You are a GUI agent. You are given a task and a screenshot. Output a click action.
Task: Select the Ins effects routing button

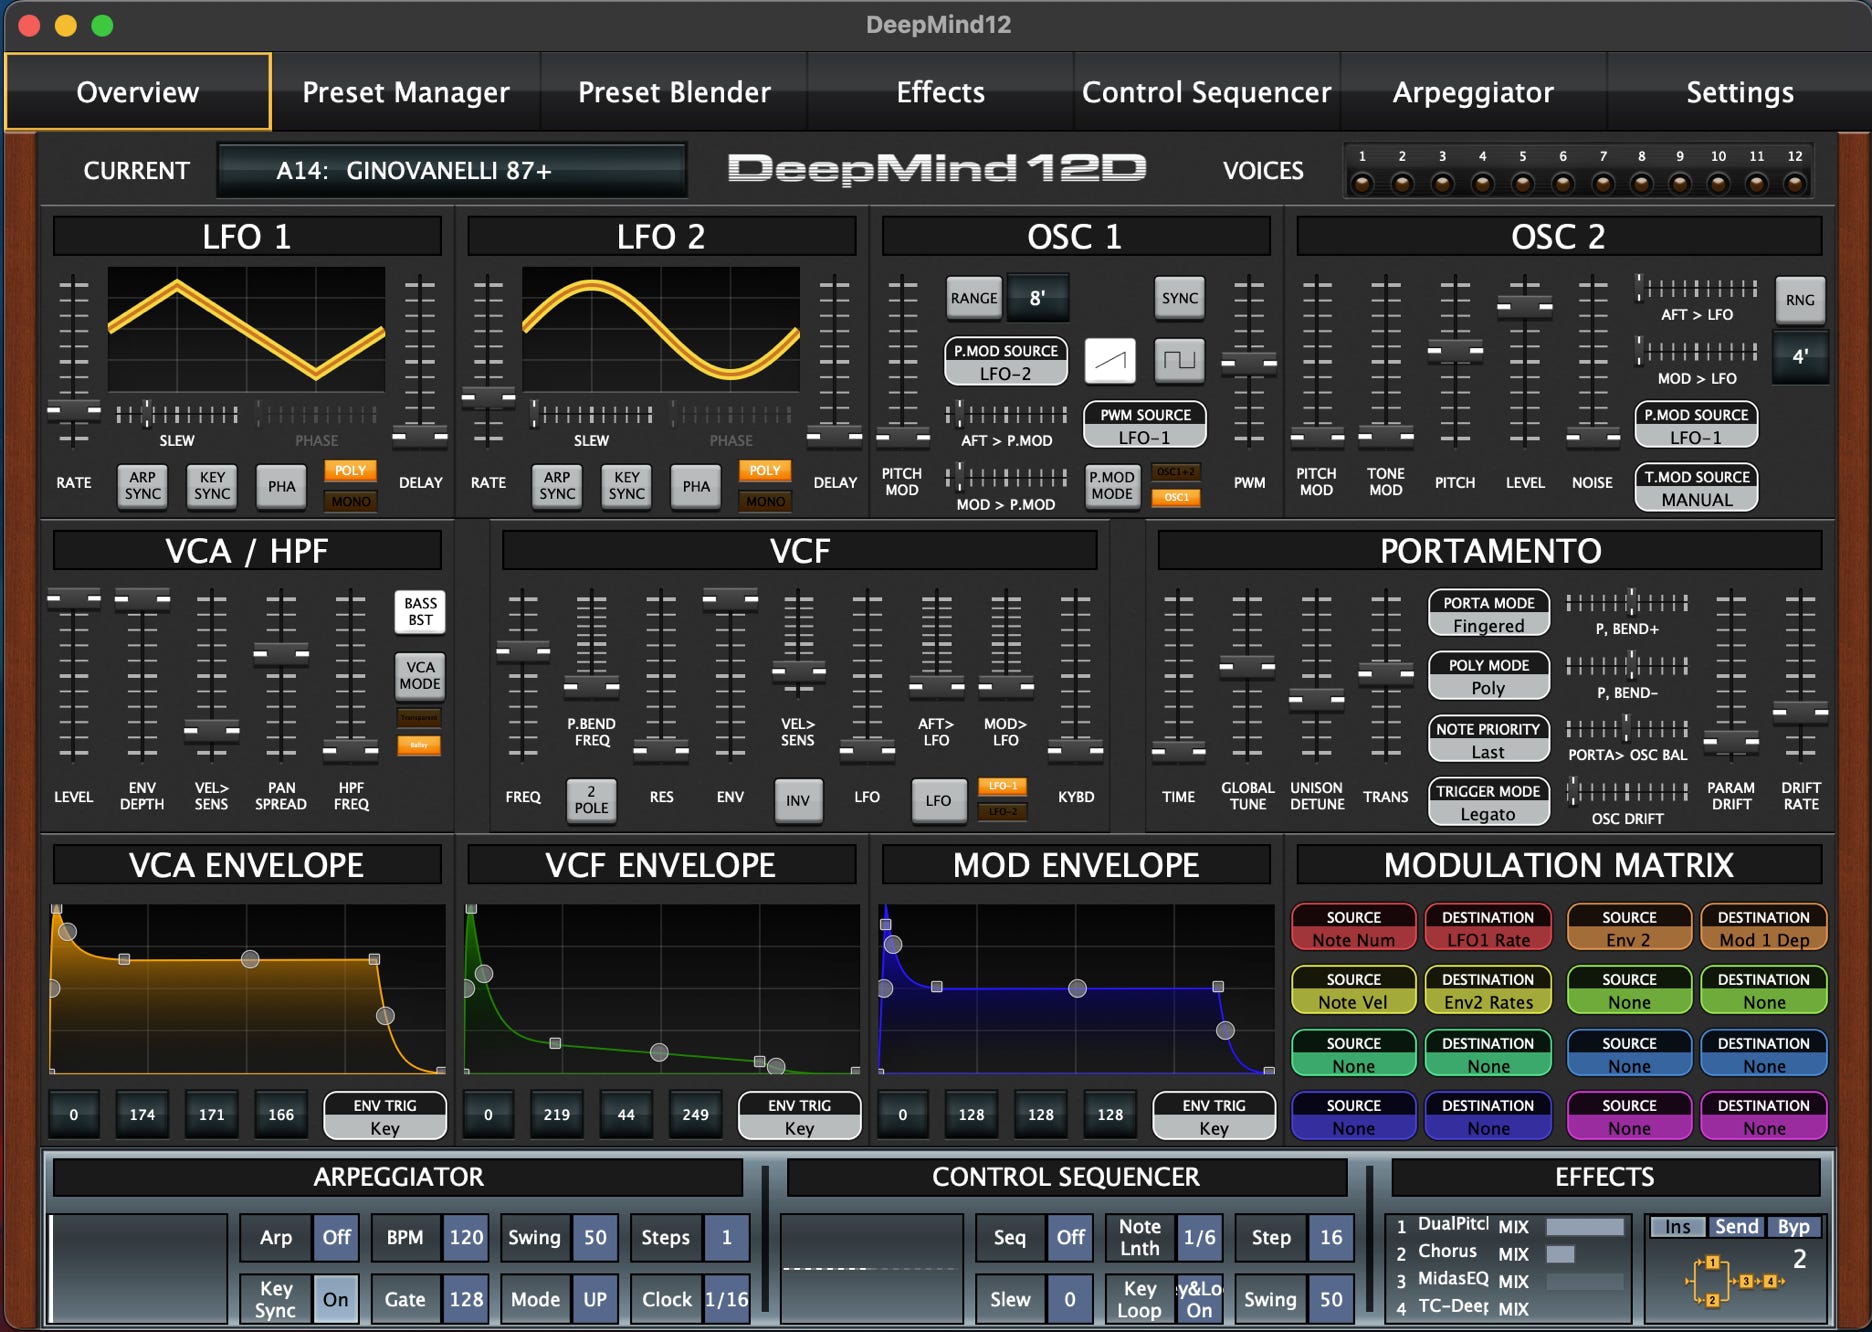1678,1227
